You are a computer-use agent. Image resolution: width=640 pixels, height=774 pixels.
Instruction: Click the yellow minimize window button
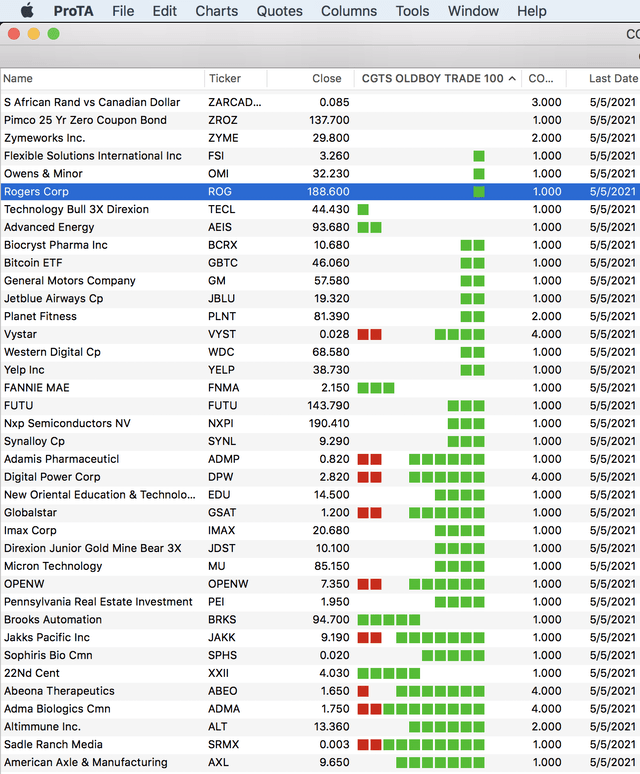coord(34,34)
